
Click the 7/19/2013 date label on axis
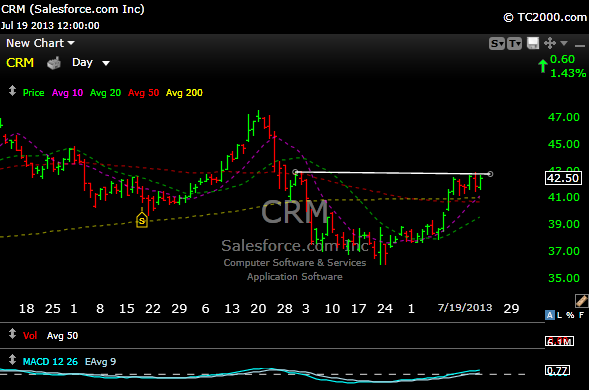tap(465, 308)
